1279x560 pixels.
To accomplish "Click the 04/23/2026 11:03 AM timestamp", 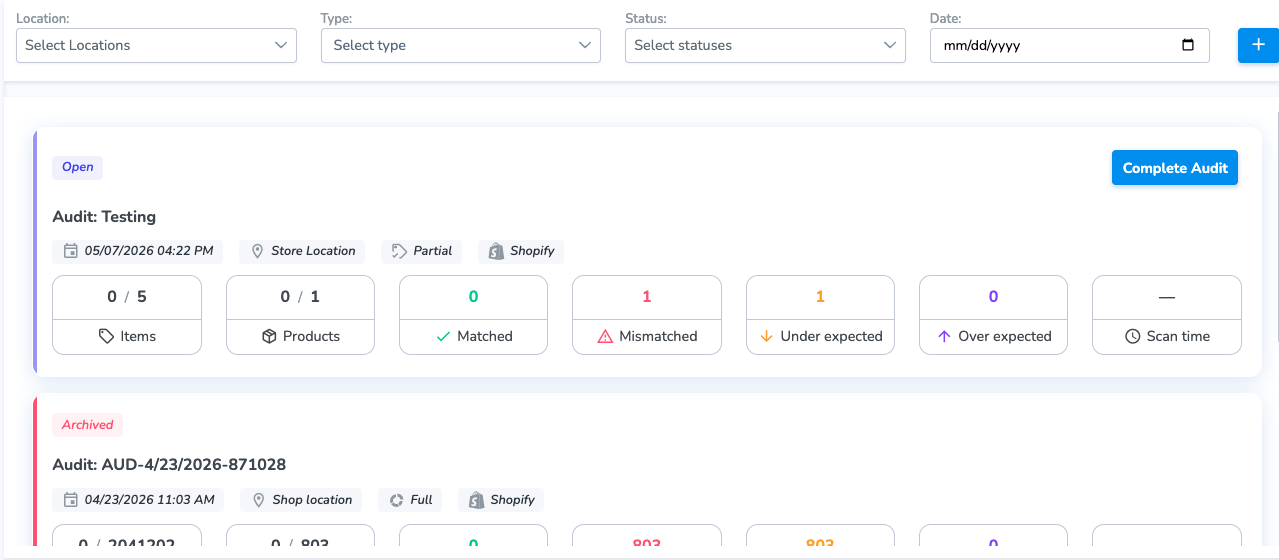I will pos(149,500).
